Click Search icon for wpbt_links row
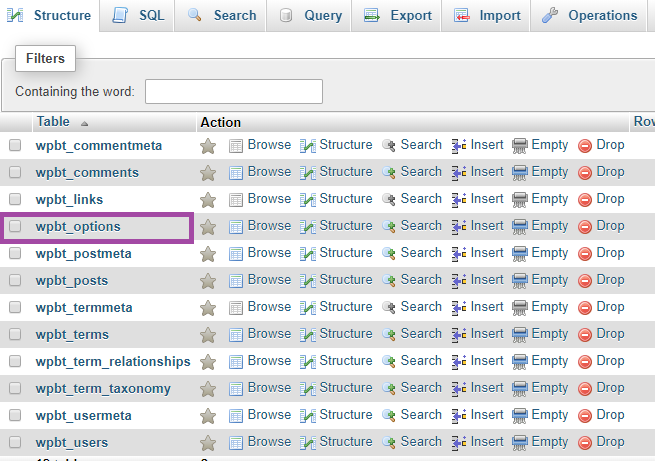Image resolution: width=655 pixels, height=461 pixels. 389,200
